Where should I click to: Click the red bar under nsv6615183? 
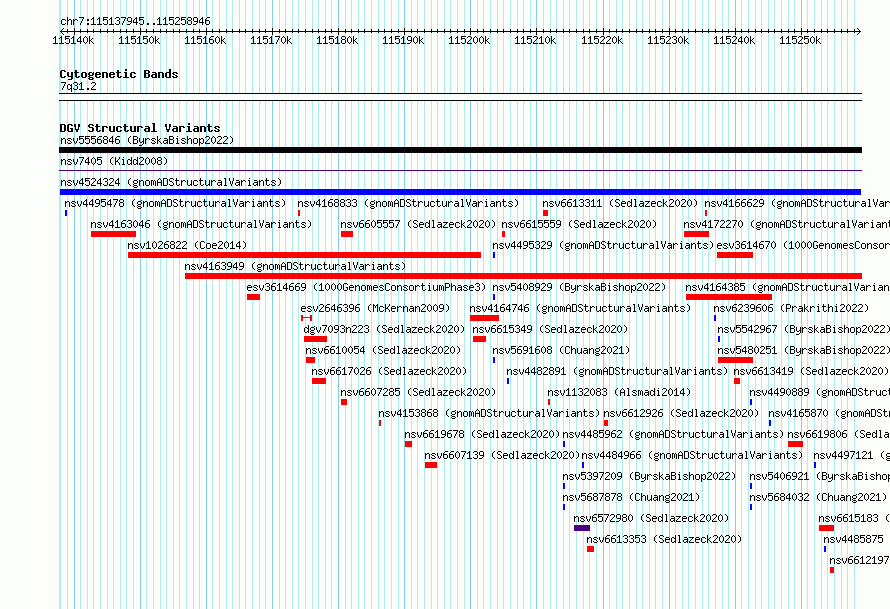[826, 528]
